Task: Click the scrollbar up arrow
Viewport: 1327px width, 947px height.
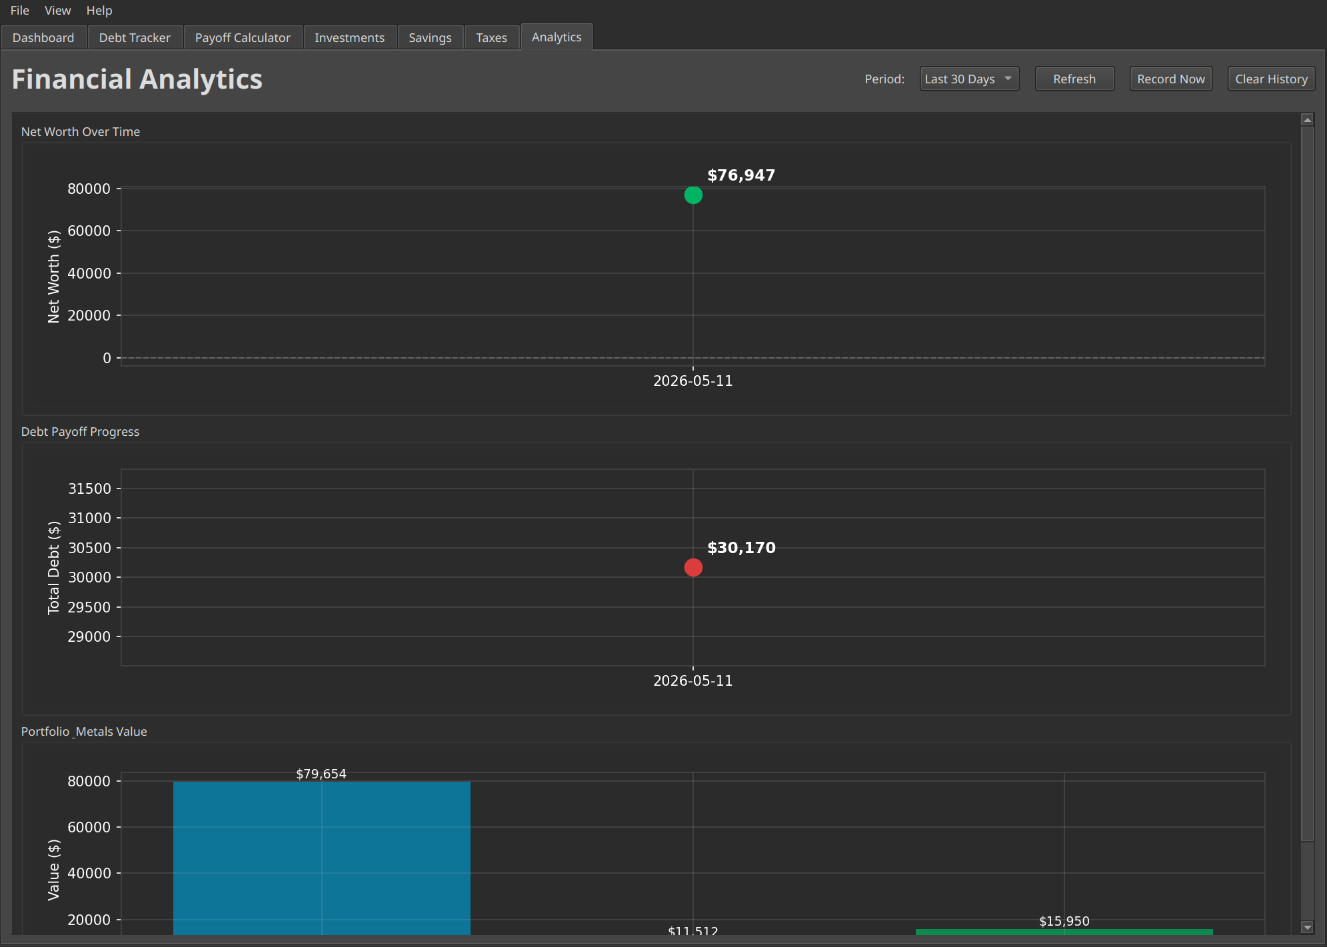Action: coord(1307,120)
